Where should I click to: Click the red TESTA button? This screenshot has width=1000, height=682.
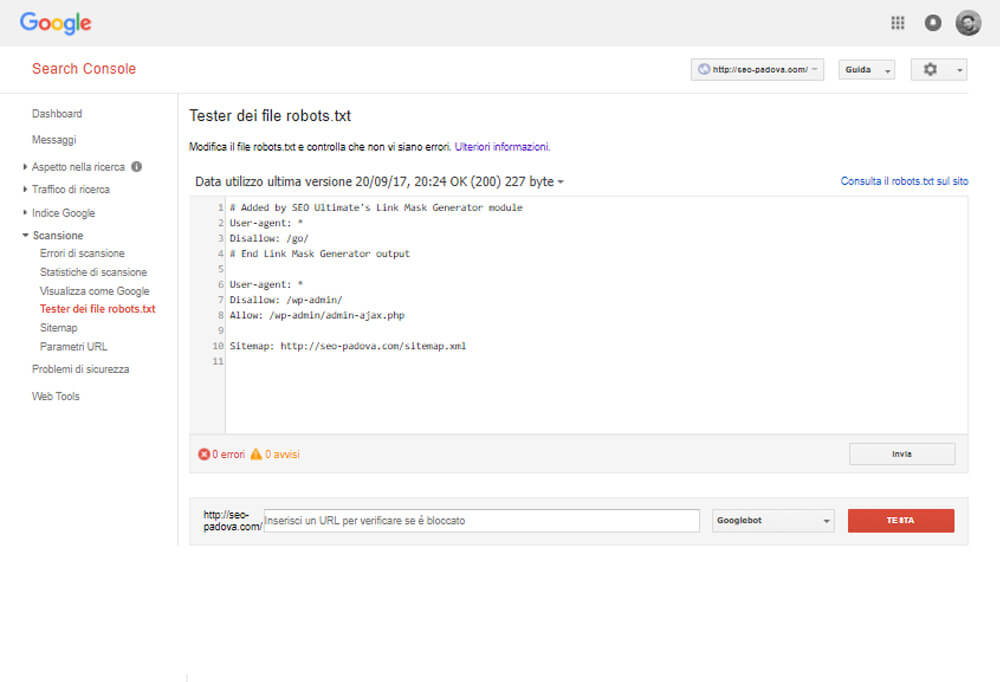click(x=901, y=521)
